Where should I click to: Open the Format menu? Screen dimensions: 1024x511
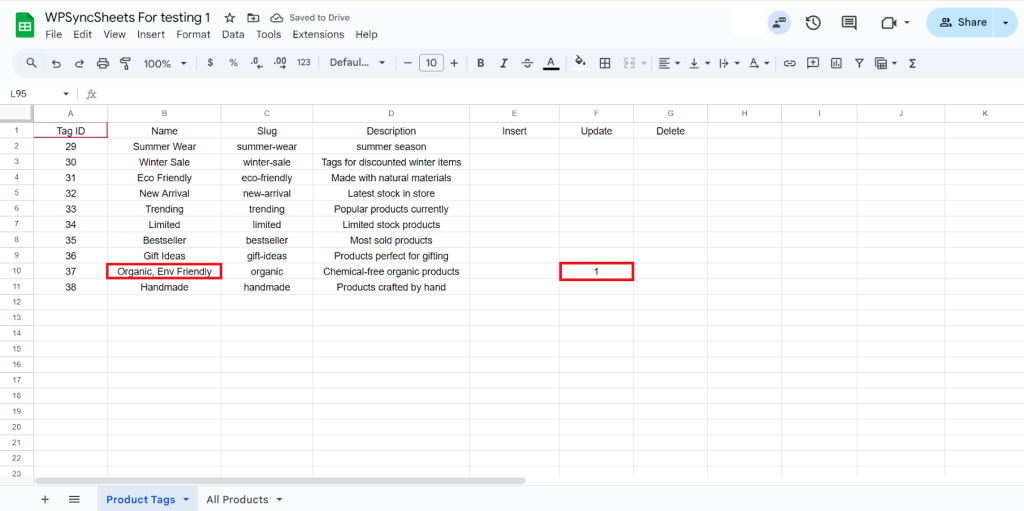[x=193, y=35]
